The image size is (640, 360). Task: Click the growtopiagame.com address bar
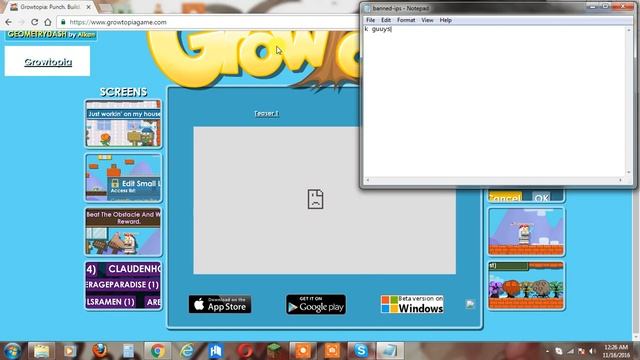[x=208, y=22]
